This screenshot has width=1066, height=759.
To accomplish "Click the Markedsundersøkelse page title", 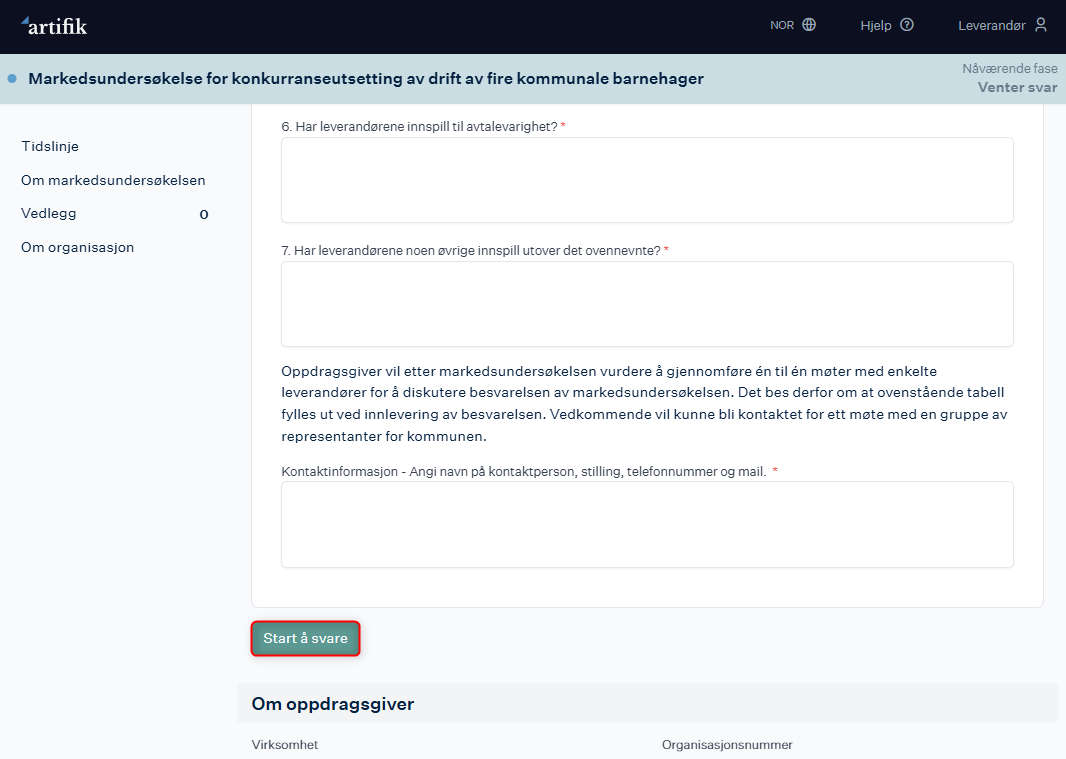I will coord(366,79).
